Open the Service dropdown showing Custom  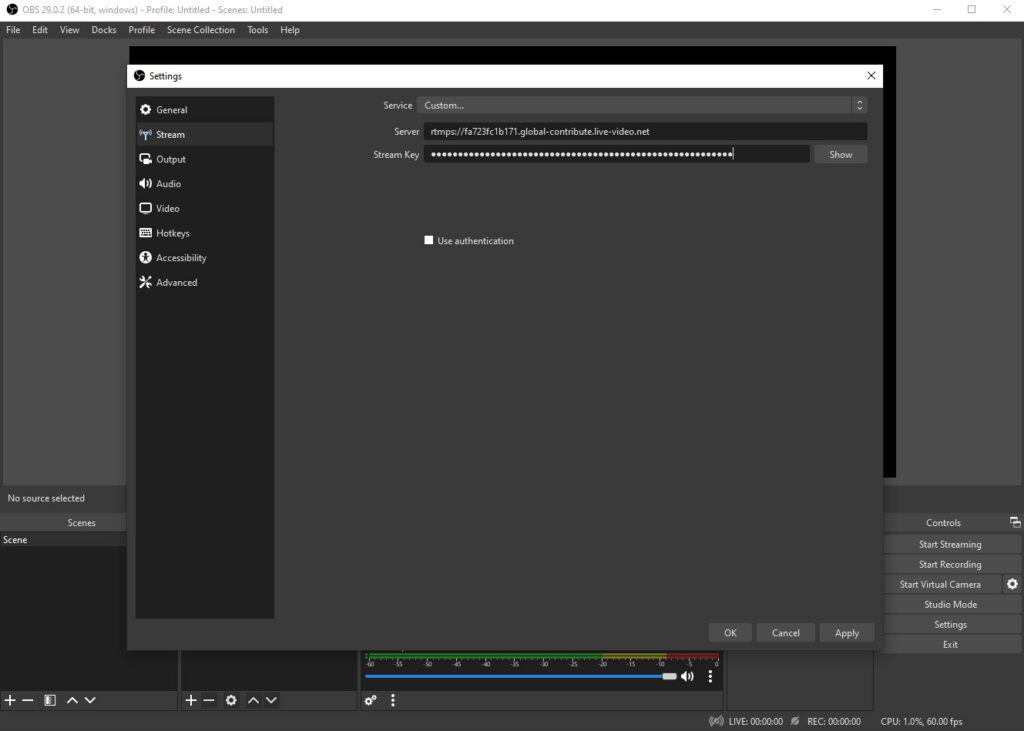tap(643, 105)
